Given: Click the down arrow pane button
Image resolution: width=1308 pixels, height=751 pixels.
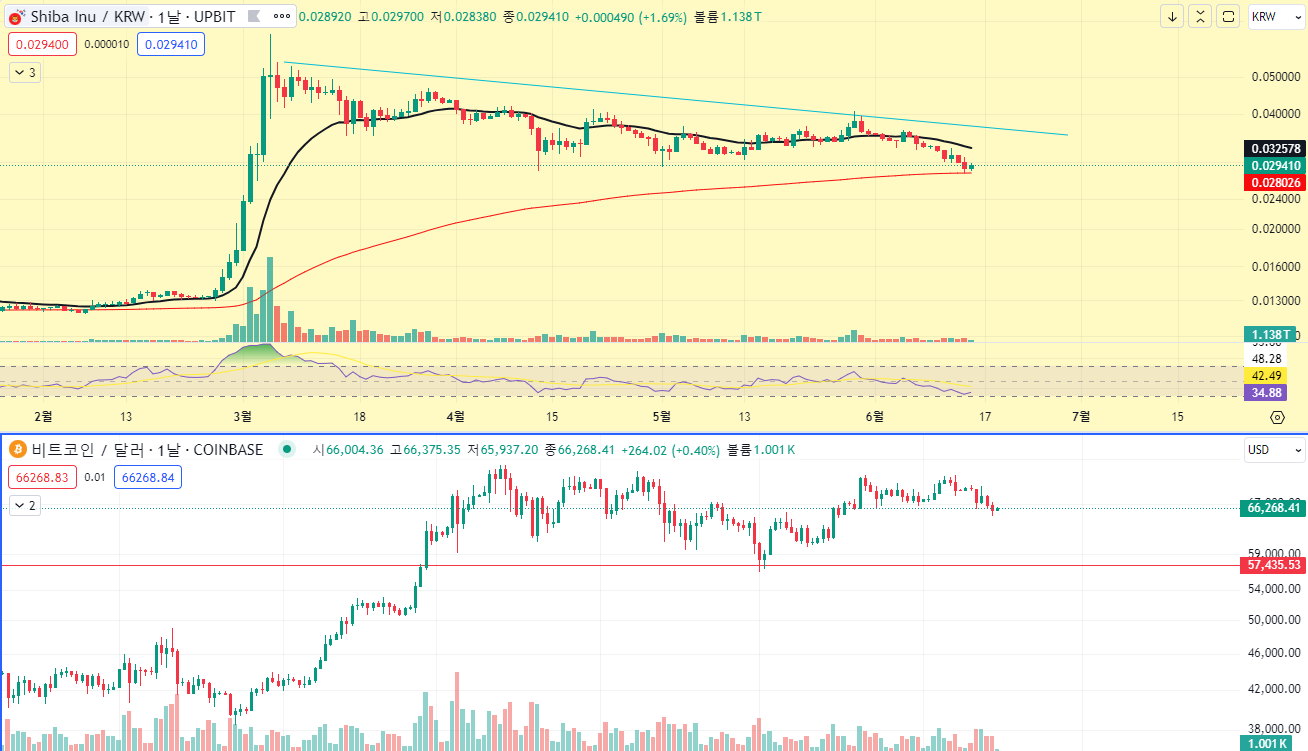Looking at the screenshot, I should point(1172,17).
